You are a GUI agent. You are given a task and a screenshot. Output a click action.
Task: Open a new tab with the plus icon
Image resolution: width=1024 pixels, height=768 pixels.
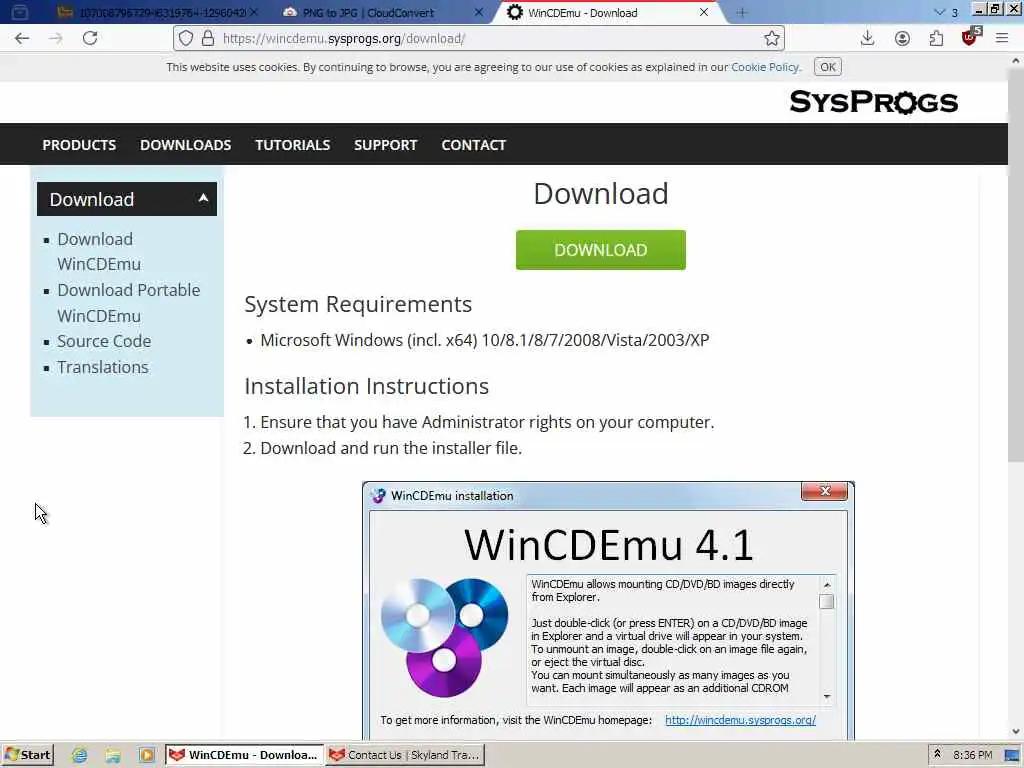coord(742,12)
